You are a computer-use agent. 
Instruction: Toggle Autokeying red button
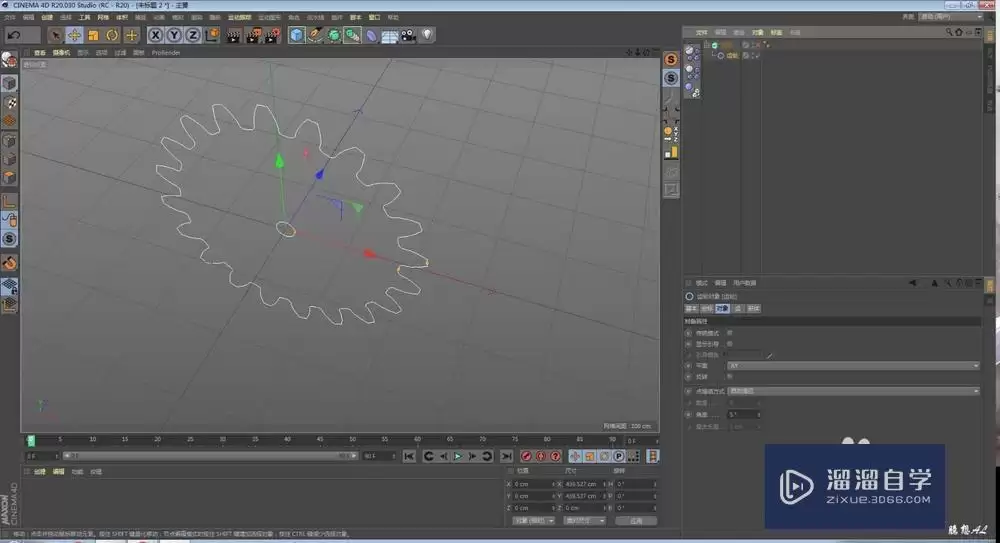tap(541, 456)
